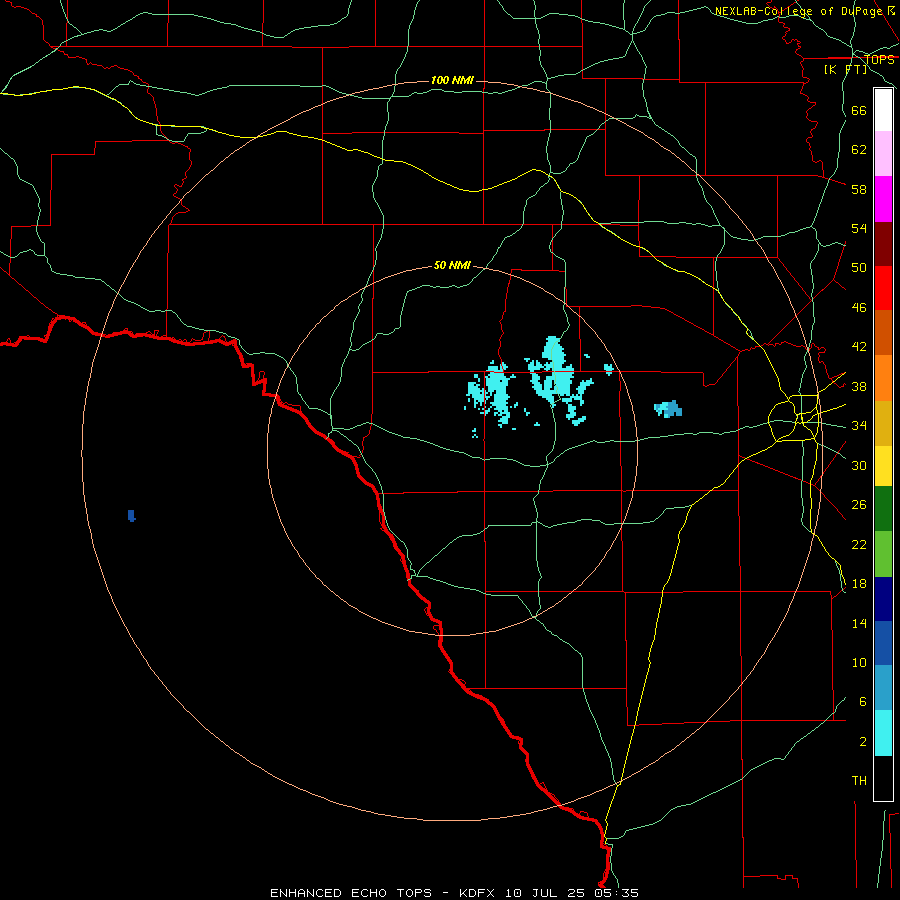Click the legend value "62"

[859, 150]
